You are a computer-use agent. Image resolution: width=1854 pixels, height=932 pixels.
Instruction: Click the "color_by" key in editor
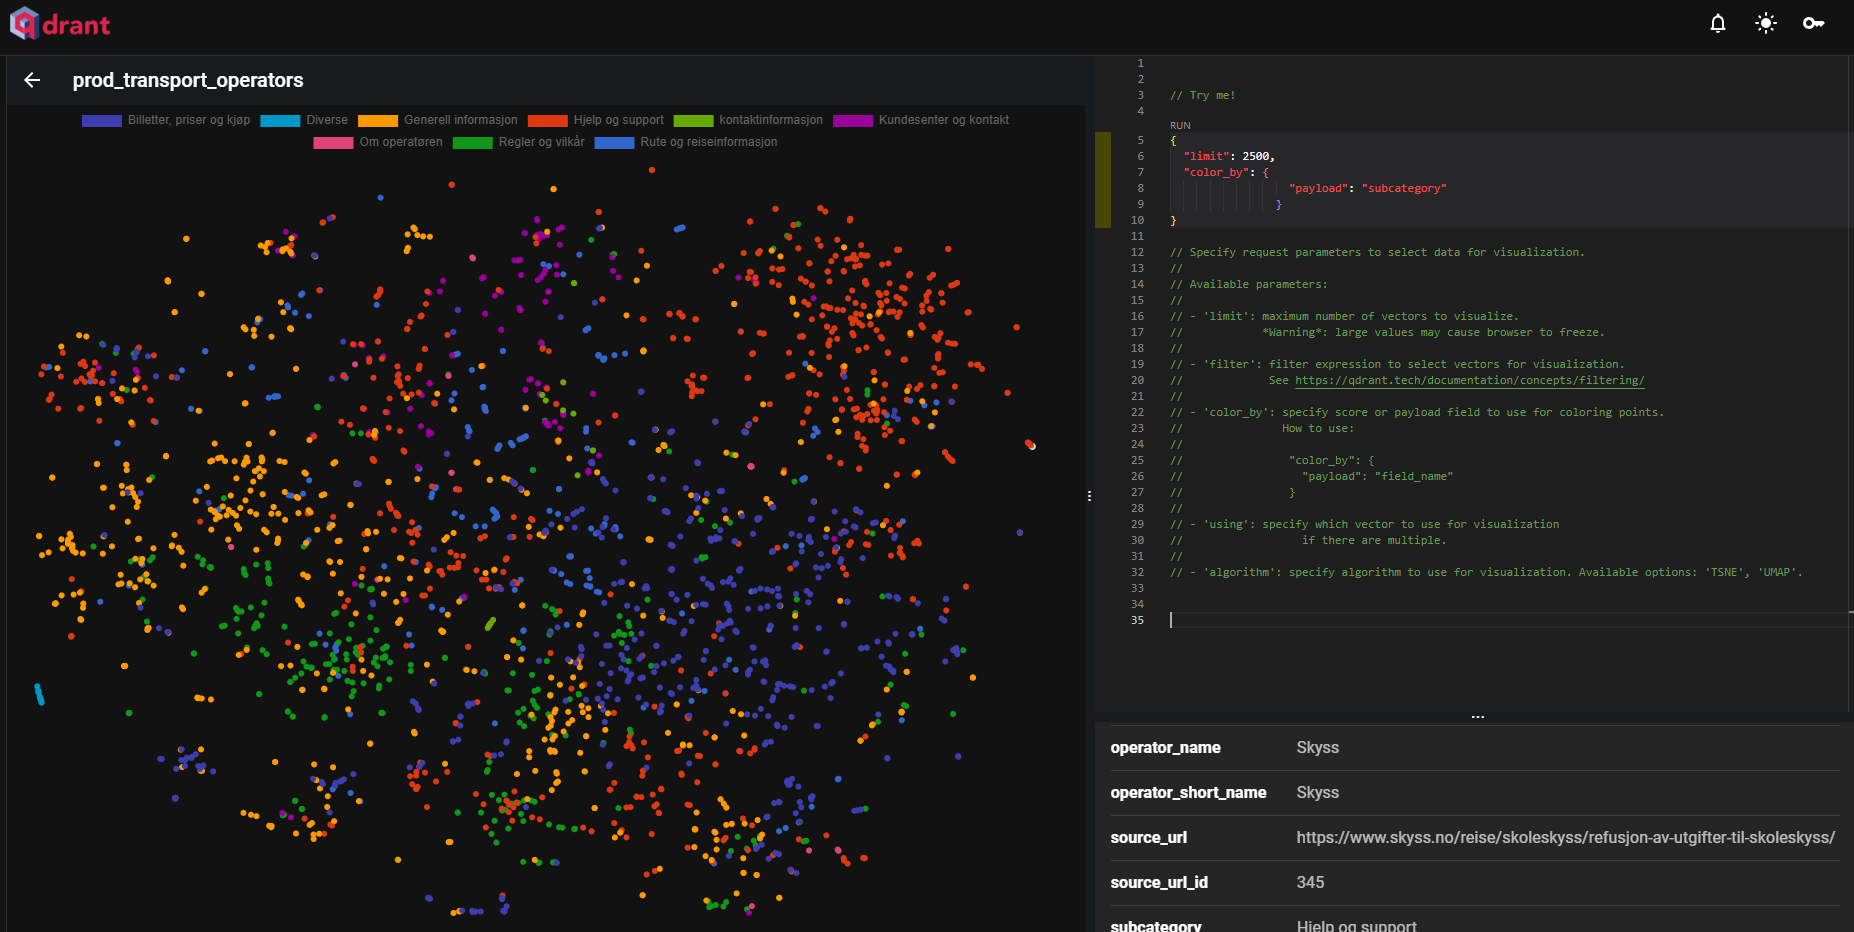tap(1216, 172)
